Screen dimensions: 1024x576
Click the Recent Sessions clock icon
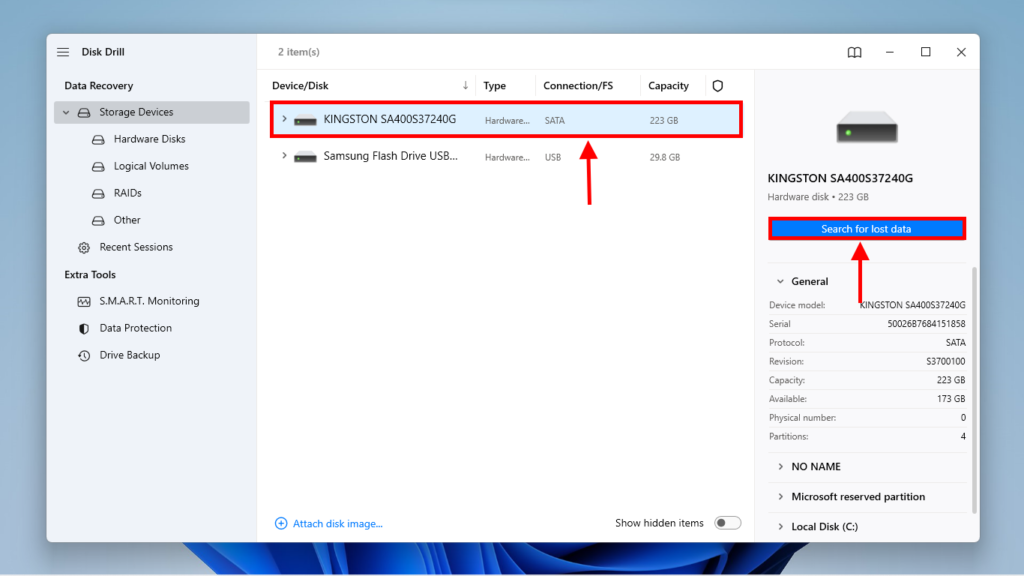(x=84, y=247)
